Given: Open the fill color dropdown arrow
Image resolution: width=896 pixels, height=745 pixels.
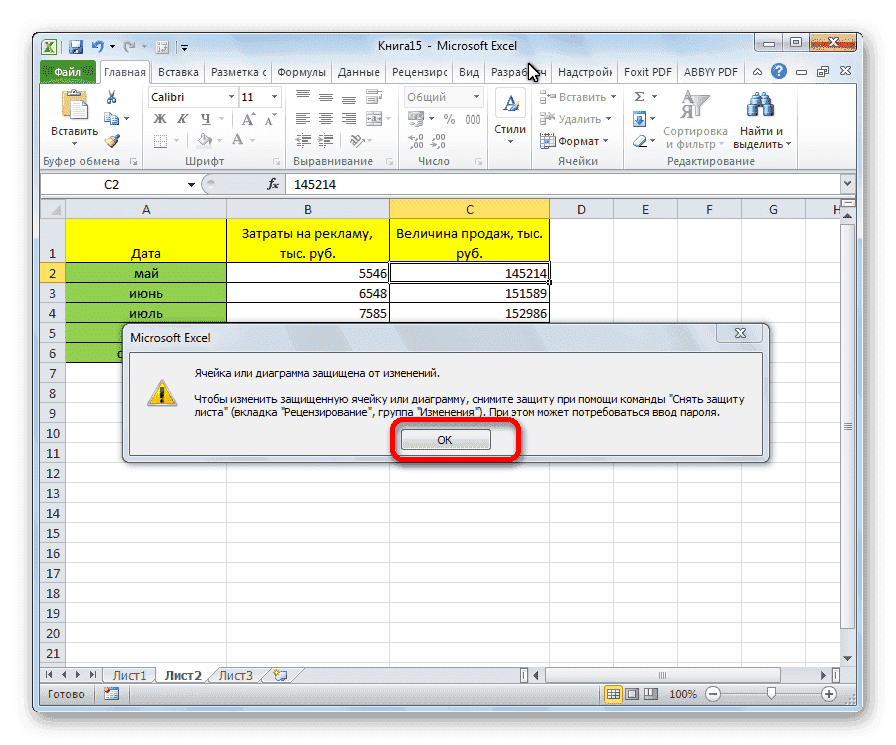Looking at the screenshot, I should tap(219, 140).
